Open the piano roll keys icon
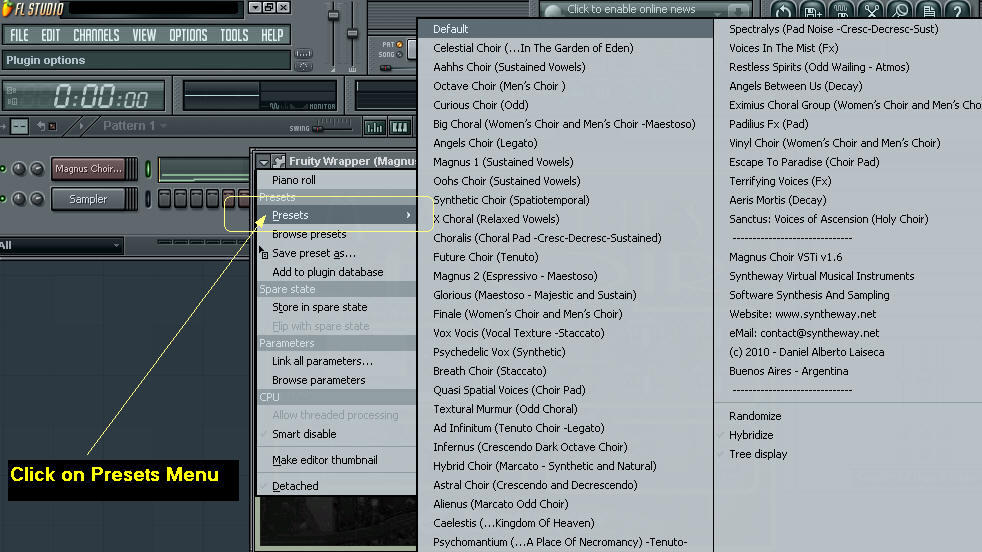This screenshot has height=552, width=982. (400, 128)
